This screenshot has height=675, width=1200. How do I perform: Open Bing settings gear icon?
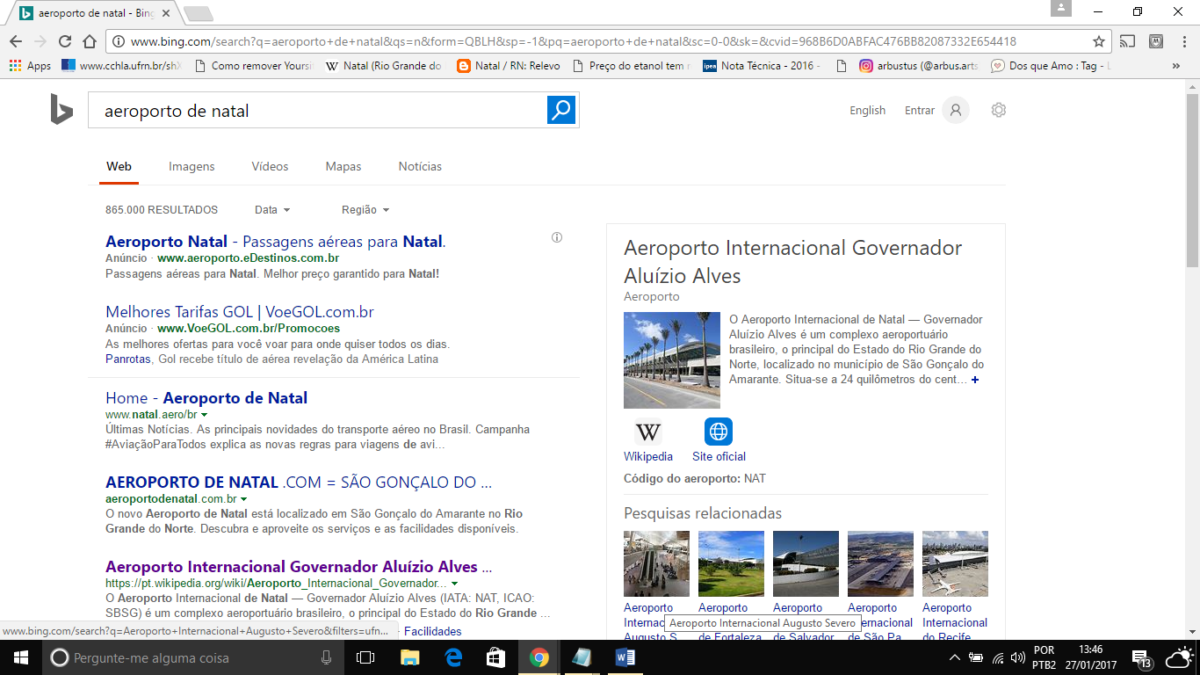[x=998, y=110]
